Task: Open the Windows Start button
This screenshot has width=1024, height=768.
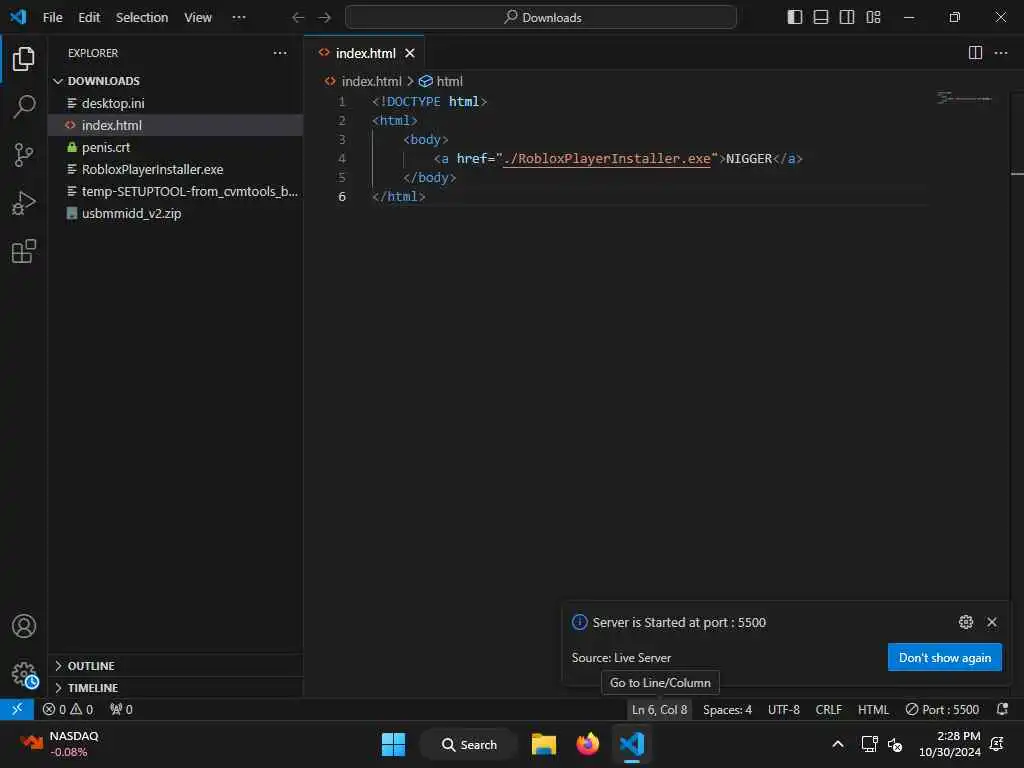Action: pyautogui.click(x=393, y=744)
